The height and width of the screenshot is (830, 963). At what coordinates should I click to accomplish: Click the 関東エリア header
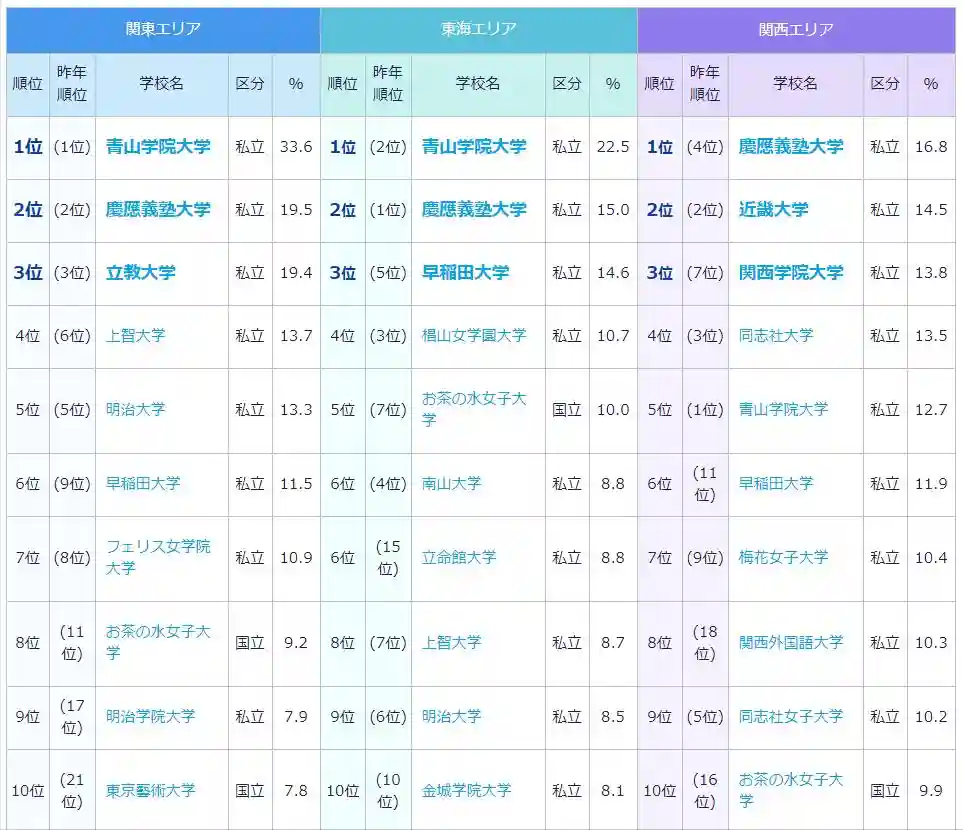163,29
